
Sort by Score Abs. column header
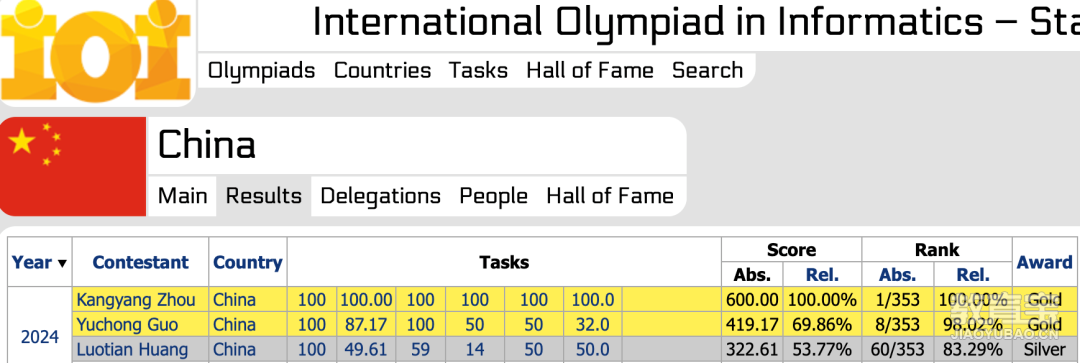(752, 275)
